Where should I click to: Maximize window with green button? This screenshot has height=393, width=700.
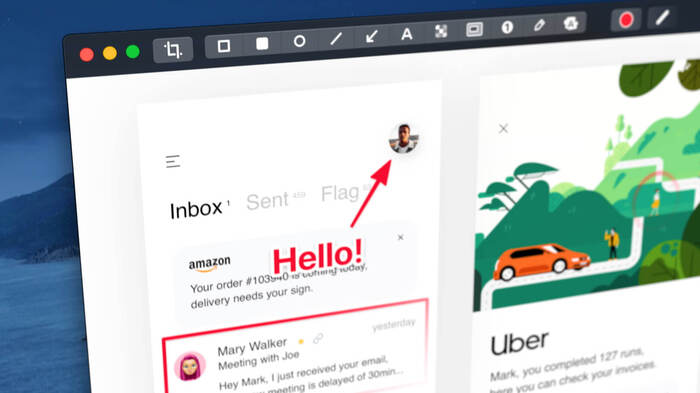pyautogui.click(x=133, y=52)
